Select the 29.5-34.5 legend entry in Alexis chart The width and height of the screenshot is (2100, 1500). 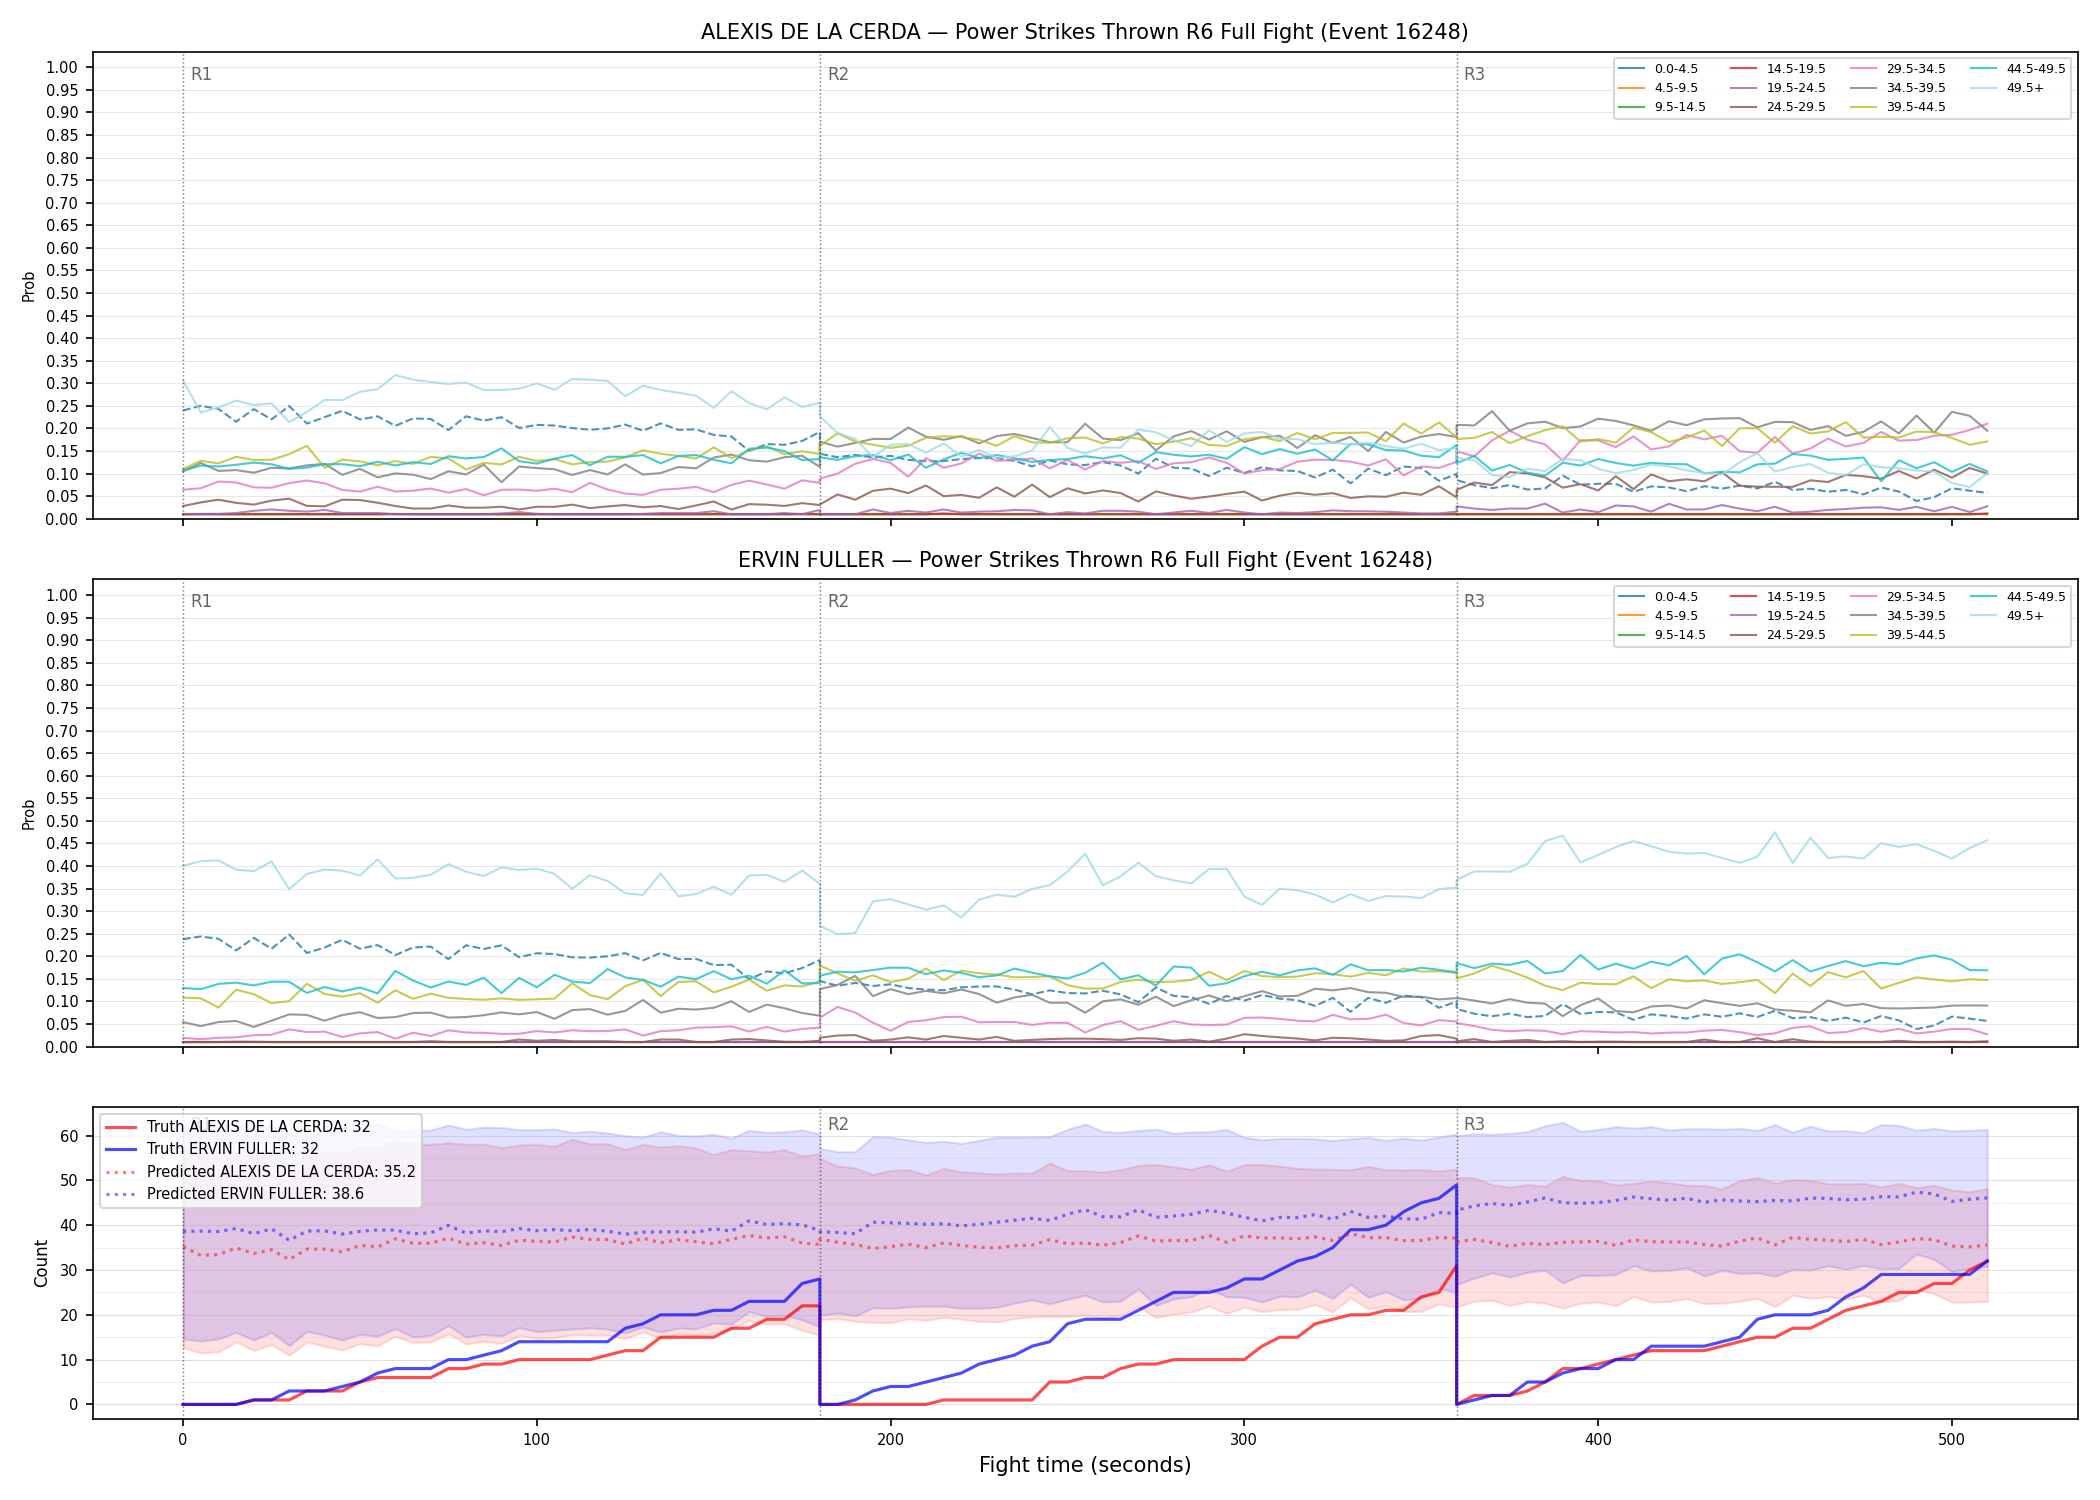click(1898, 69)
